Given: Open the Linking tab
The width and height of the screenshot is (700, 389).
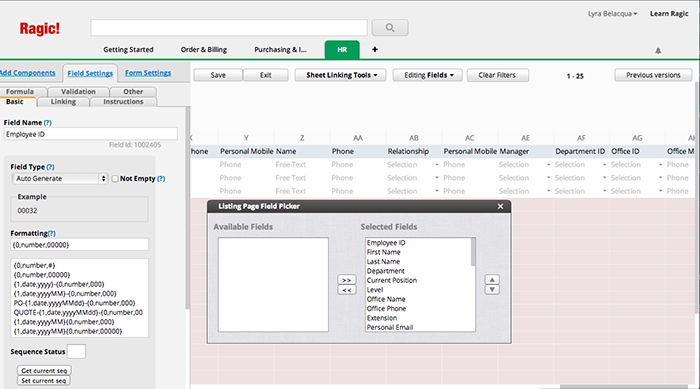Looking at the screenshot, I should pyautogui.click(x=63, y=102).
